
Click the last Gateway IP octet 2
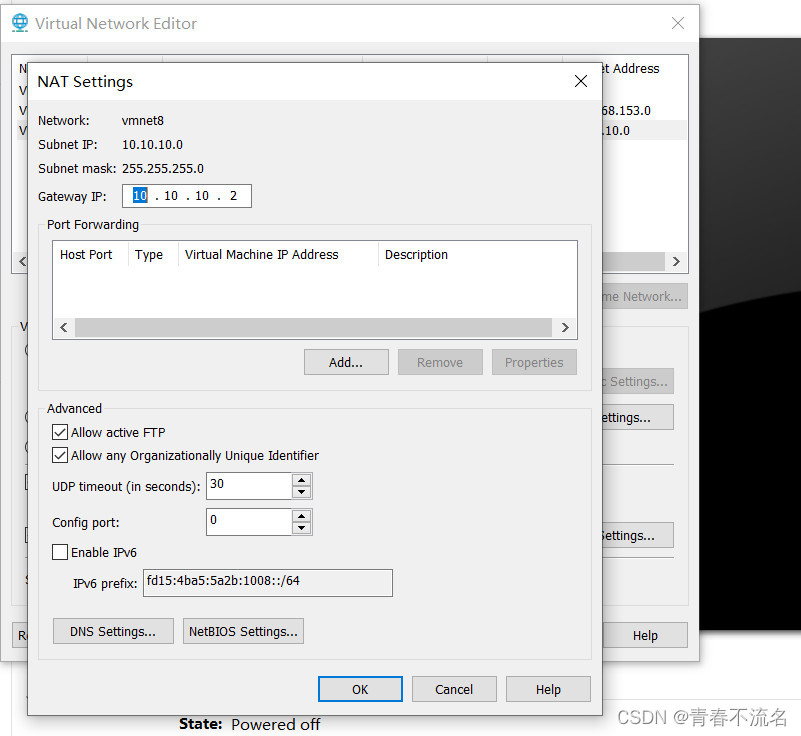[233, 196]
